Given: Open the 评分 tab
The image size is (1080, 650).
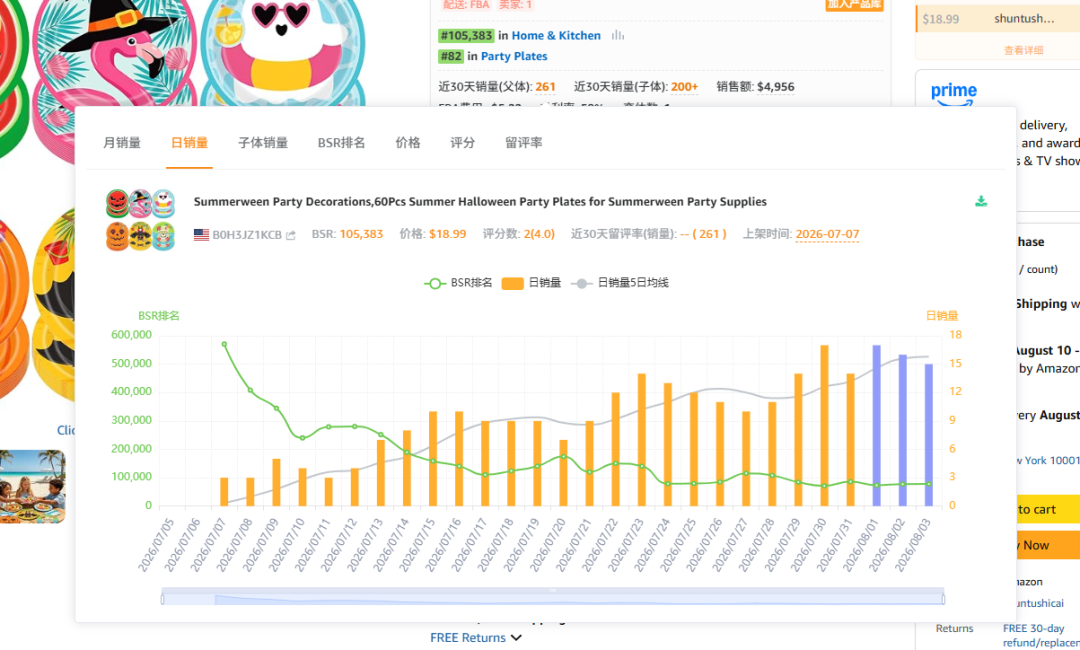Looking at the screenshot, I should coord(463,143).
